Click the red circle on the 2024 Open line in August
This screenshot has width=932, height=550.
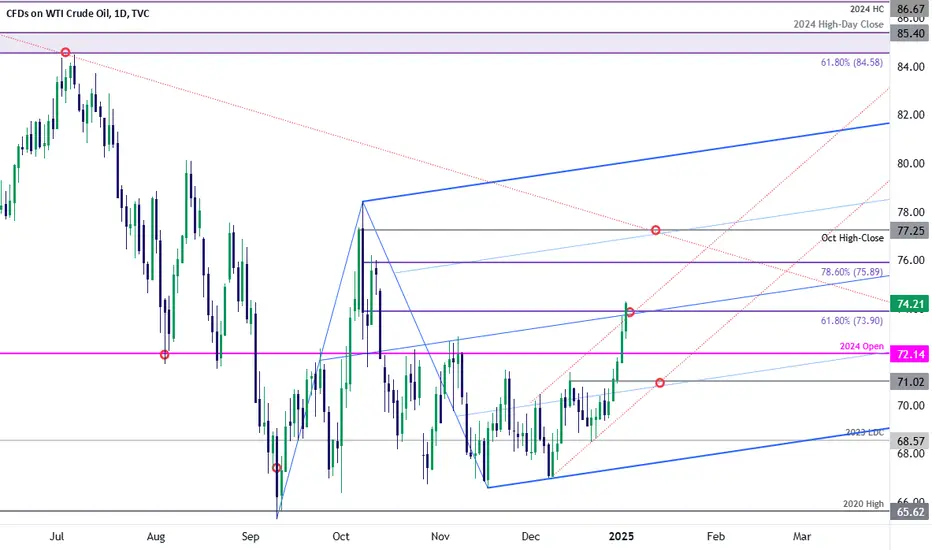[x=165, y=355]
